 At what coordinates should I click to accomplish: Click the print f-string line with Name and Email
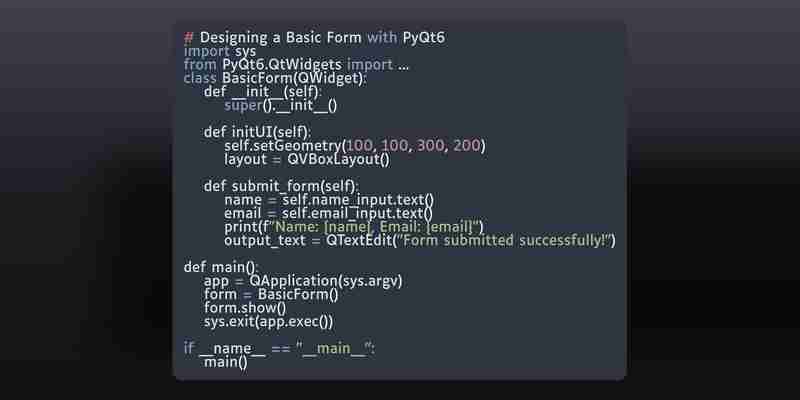click(354, 227)
